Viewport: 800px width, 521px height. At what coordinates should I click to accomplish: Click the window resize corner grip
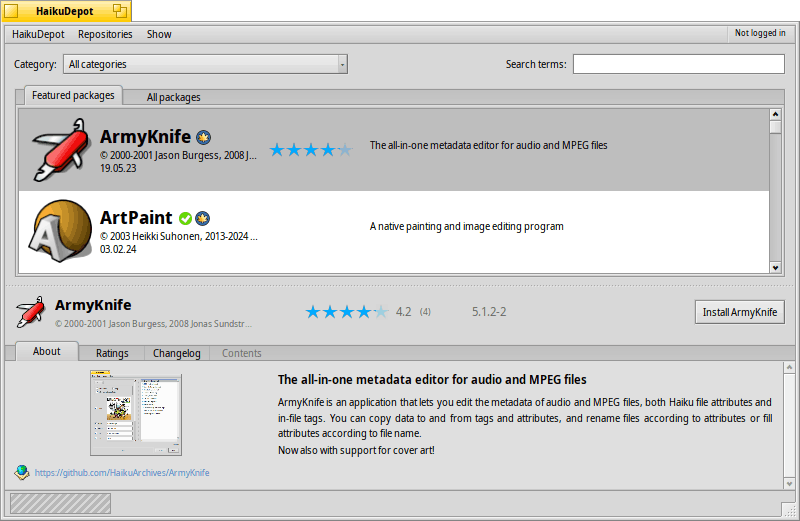point(788,509)
